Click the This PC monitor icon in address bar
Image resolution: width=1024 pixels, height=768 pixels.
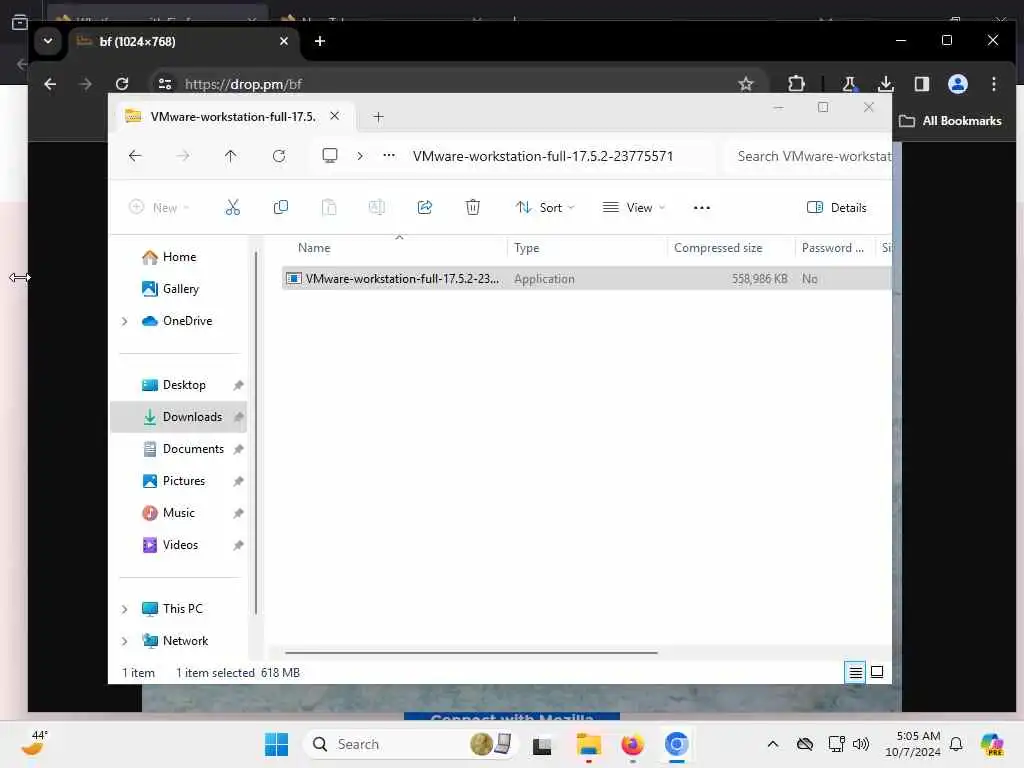click(330, 155)
